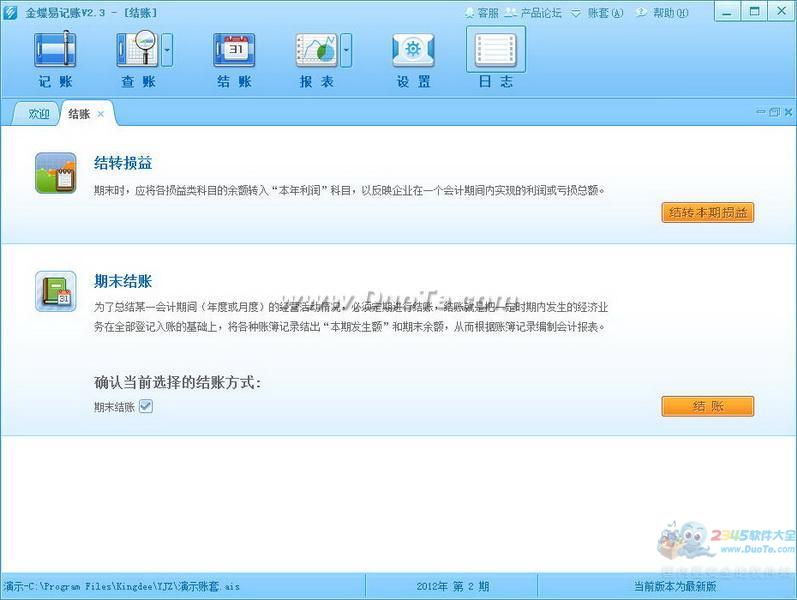Close the 结账 tab
This screenshot has height=600, width=797.
click(x=100, y=114)
